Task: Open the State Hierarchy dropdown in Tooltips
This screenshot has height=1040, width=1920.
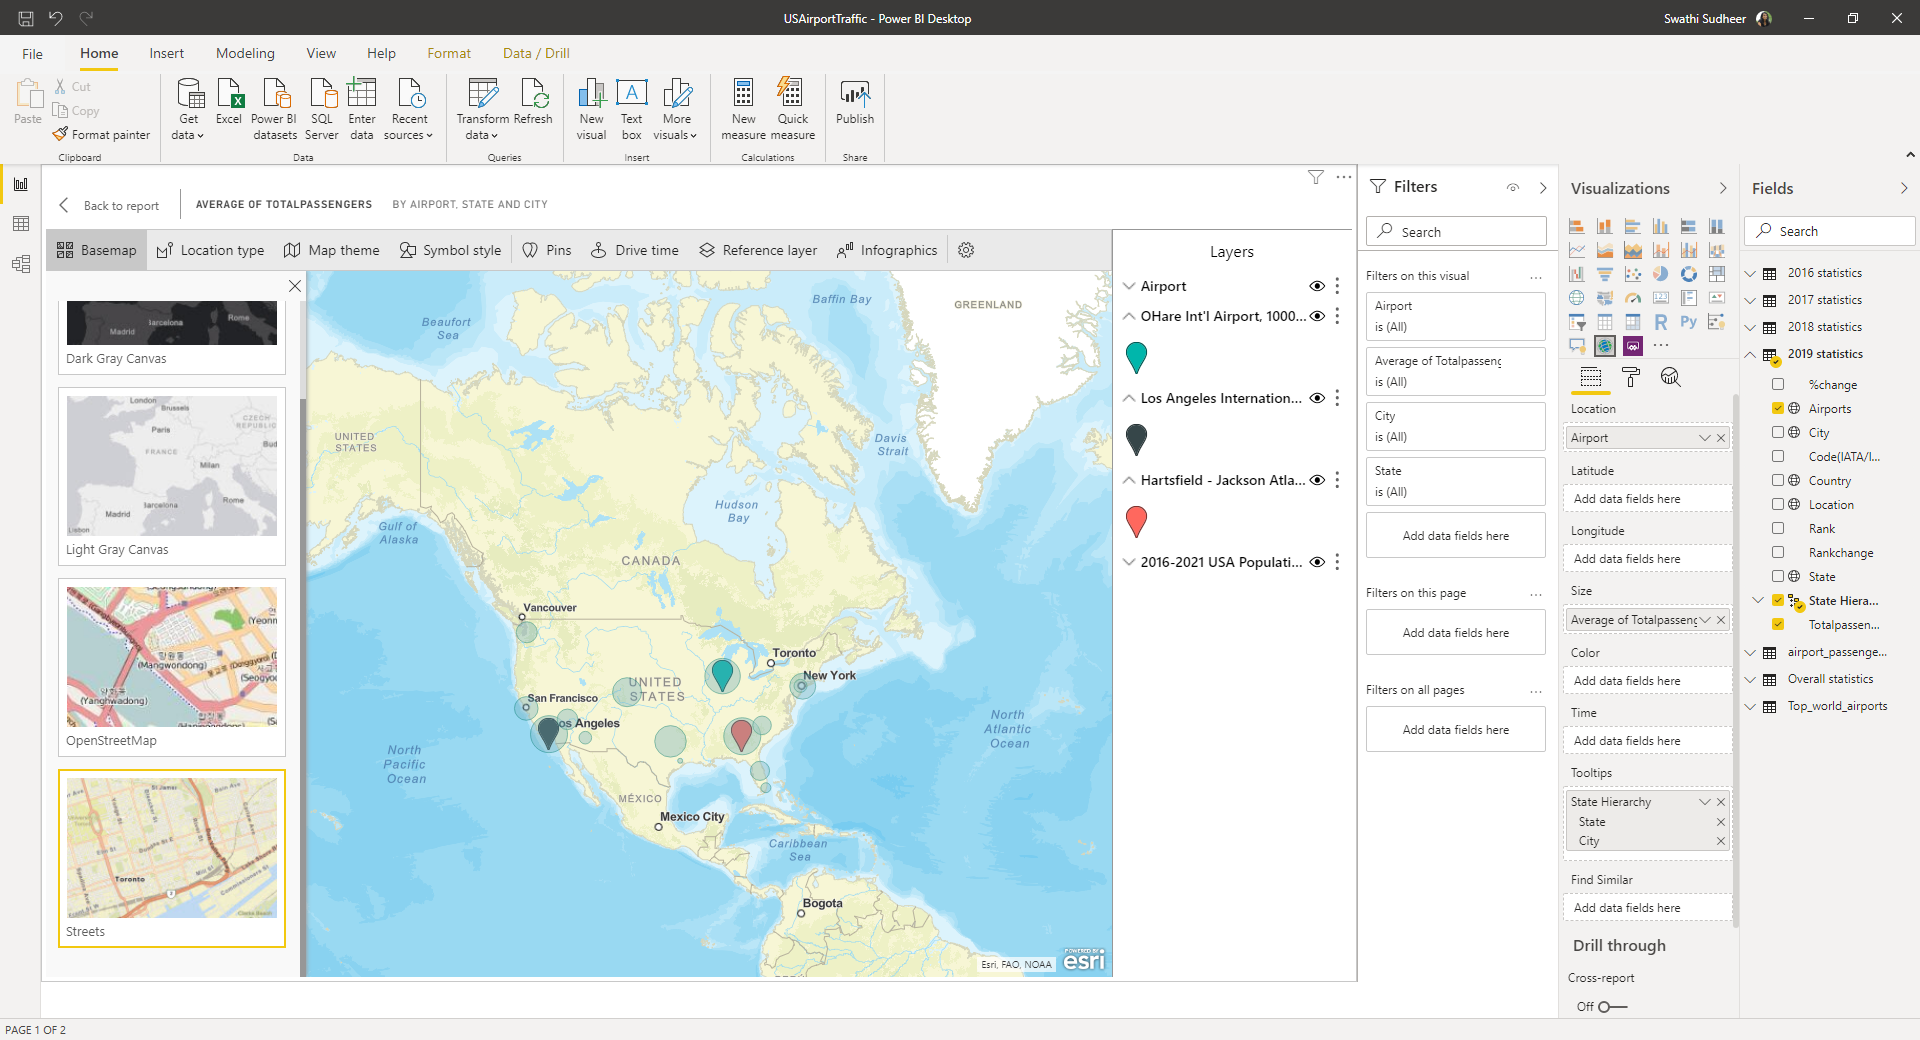Action: 1705,802
